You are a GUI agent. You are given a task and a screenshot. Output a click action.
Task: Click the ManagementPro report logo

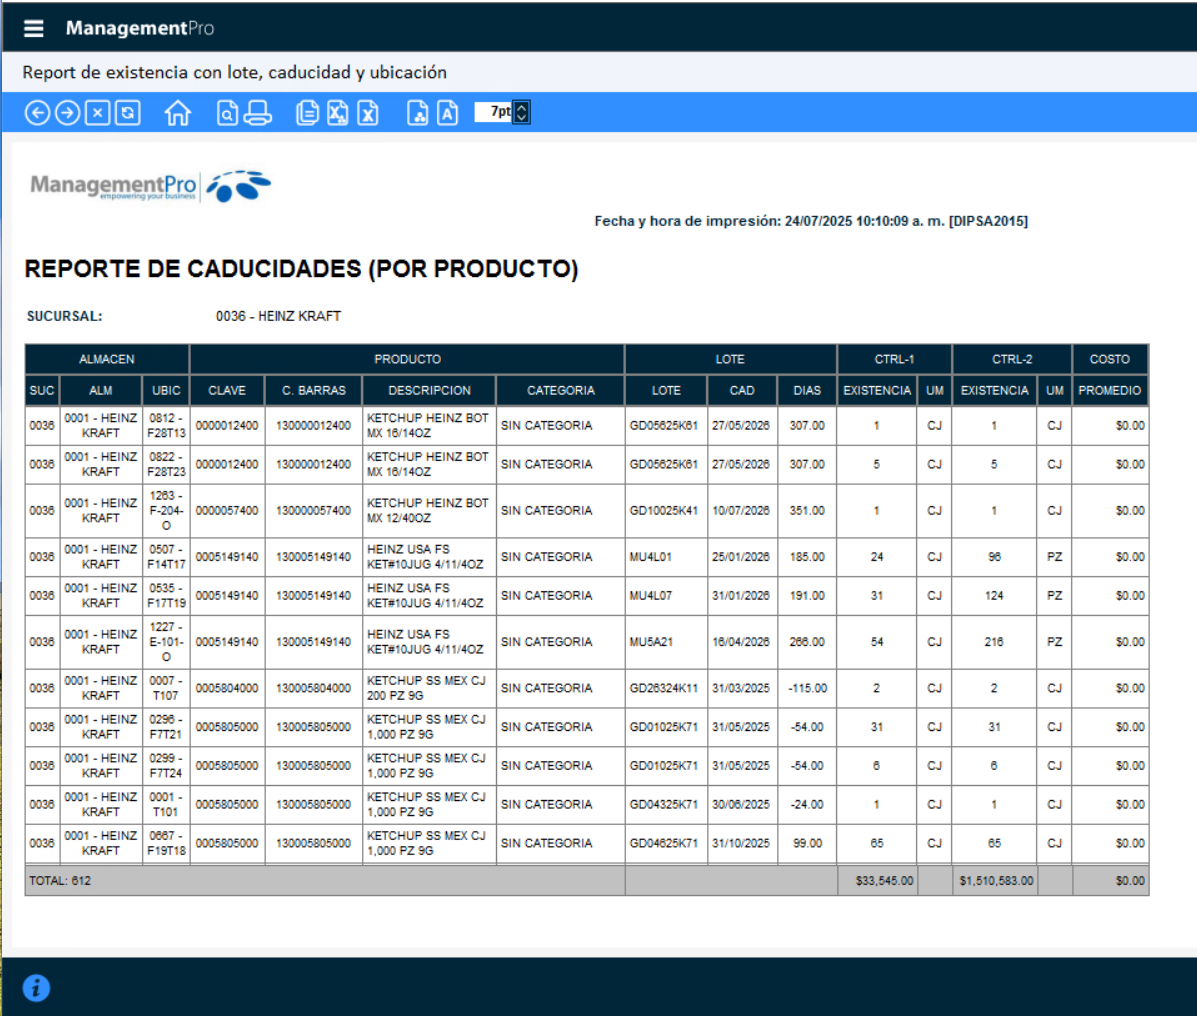click(x=150, y=186)
